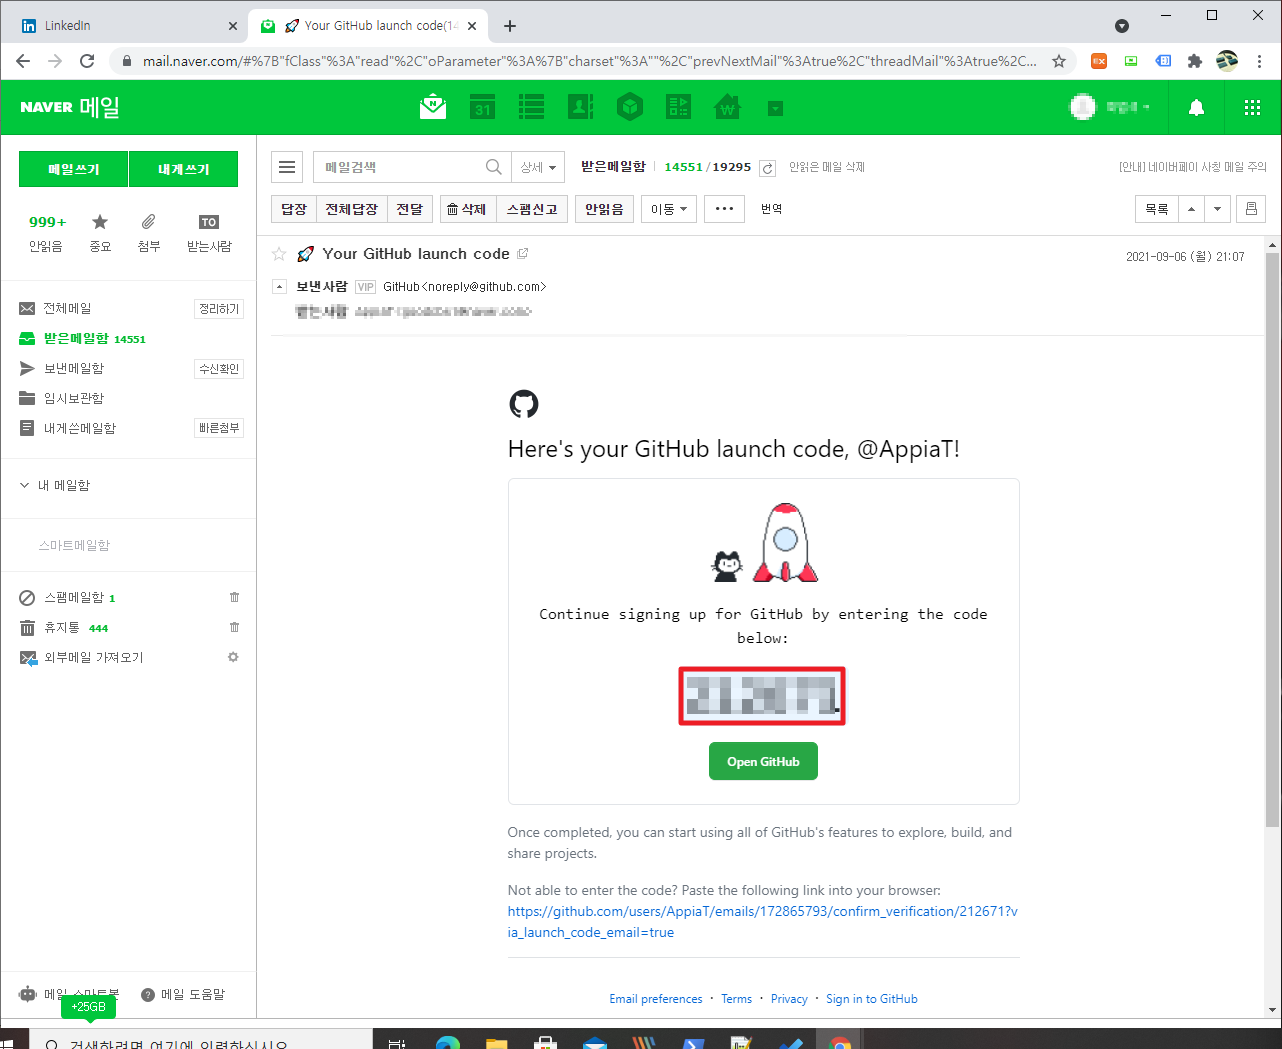Refresh inbox with circular arrow icon
1282x1049 pixels.
767,168
